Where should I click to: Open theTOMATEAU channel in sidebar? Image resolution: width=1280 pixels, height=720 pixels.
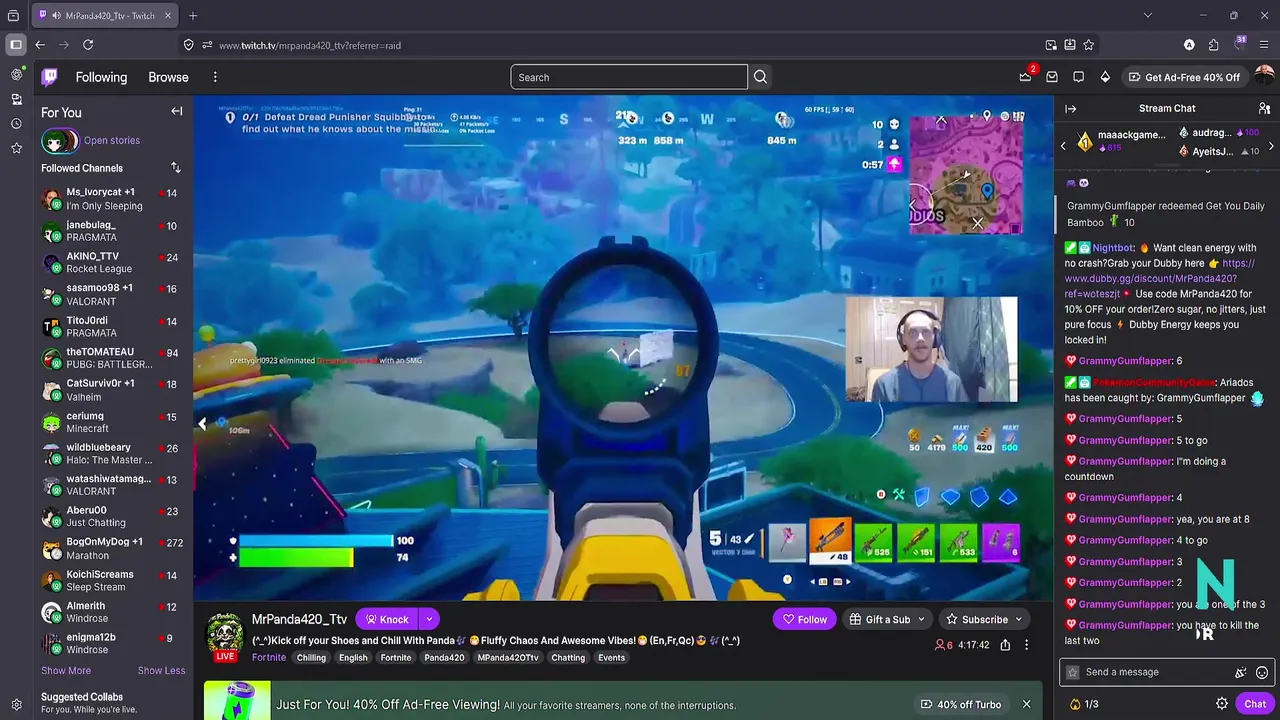109,358
